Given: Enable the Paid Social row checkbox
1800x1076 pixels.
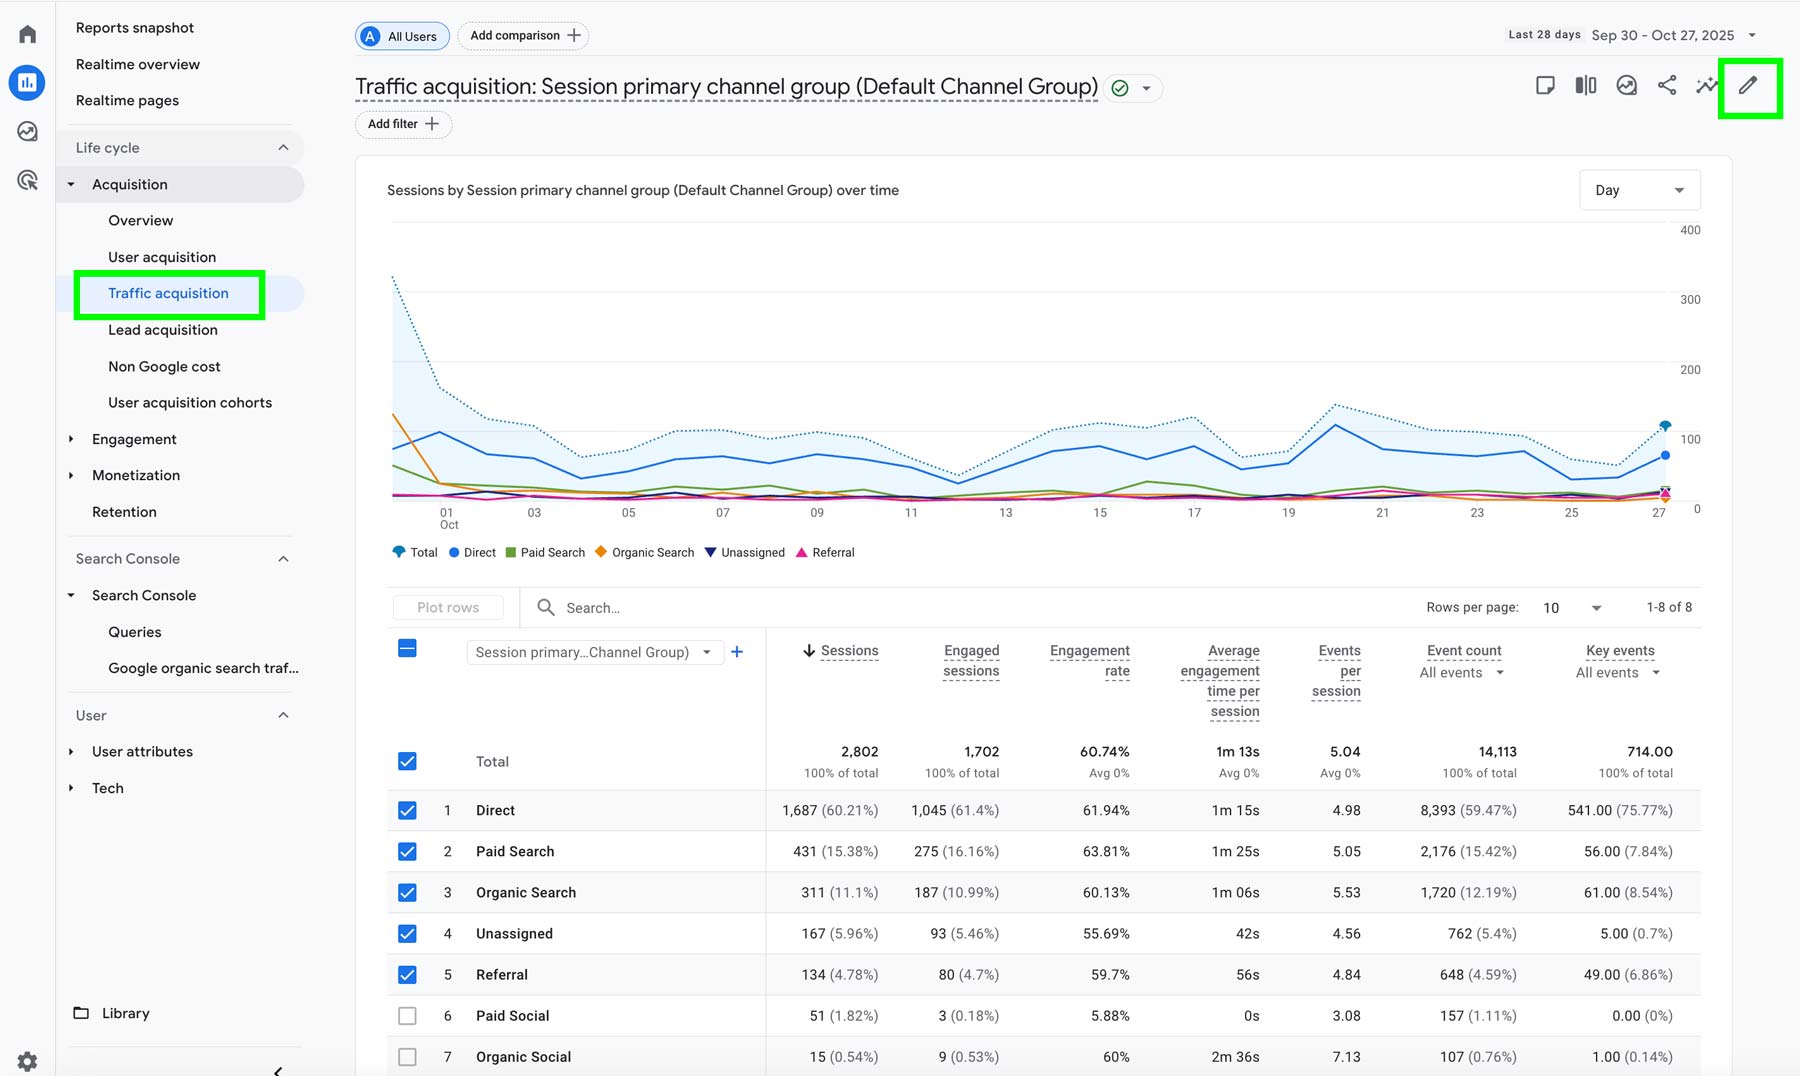Looking at the screenshot, I should point(407,1015).
